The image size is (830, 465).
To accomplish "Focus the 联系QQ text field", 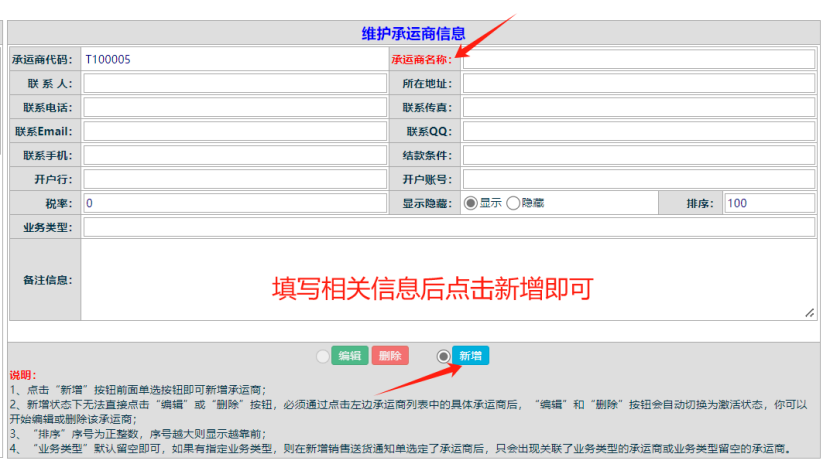I will pos(638,131).
